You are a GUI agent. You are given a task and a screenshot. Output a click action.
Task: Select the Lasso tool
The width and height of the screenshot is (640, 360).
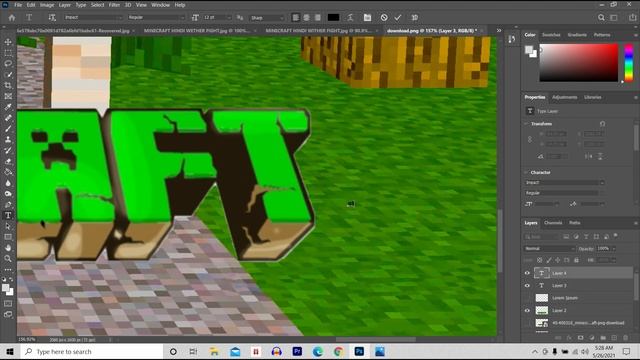[8, 64]
